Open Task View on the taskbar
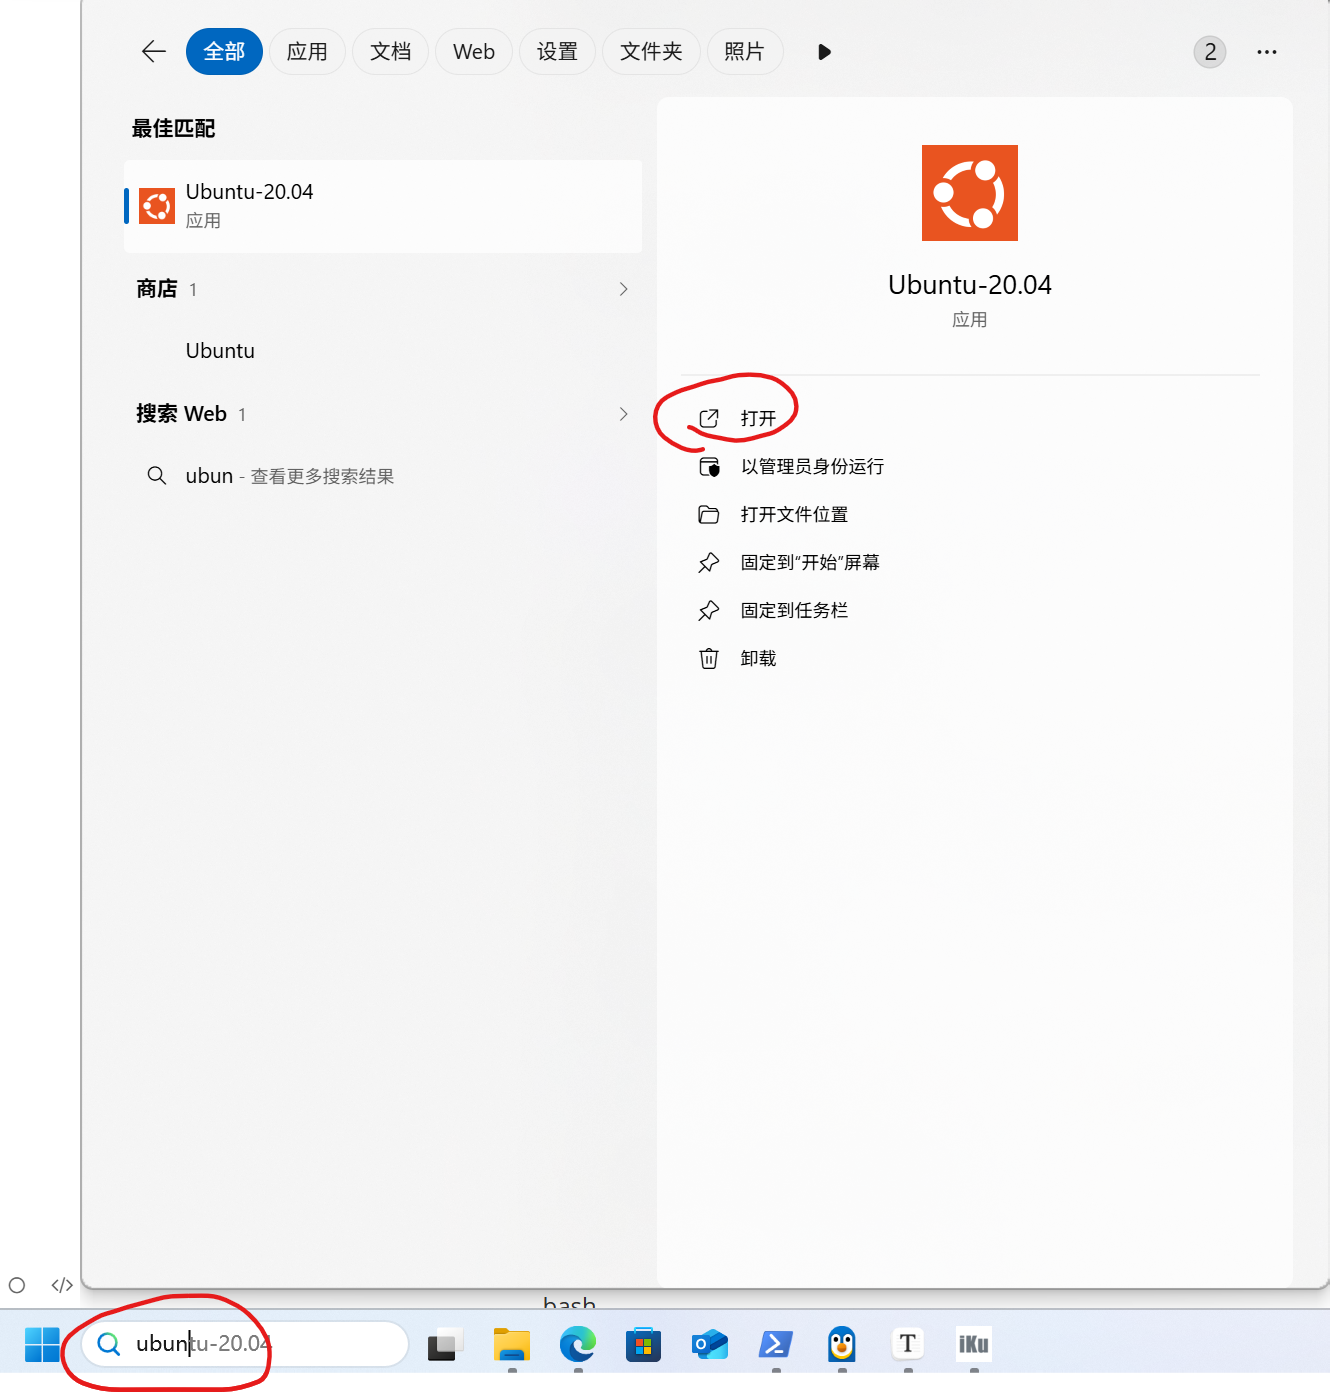Viewport: 1330px width, 1393px height. coord(446,1344)
